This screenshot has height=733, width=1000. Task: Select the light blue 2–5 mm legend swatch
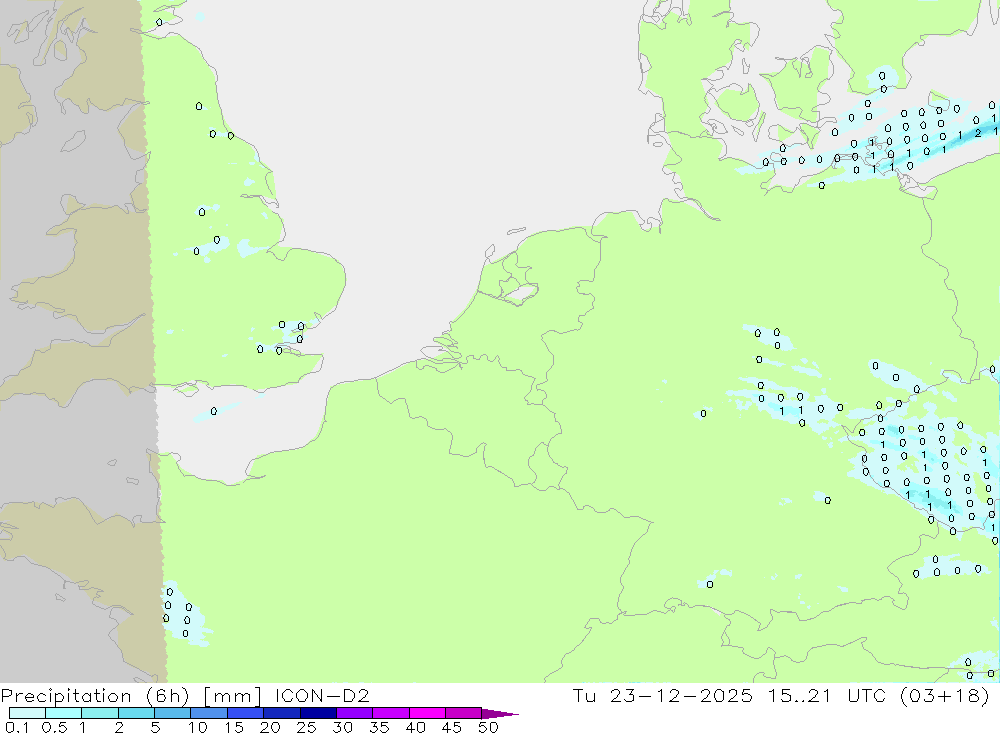[136, 713]
